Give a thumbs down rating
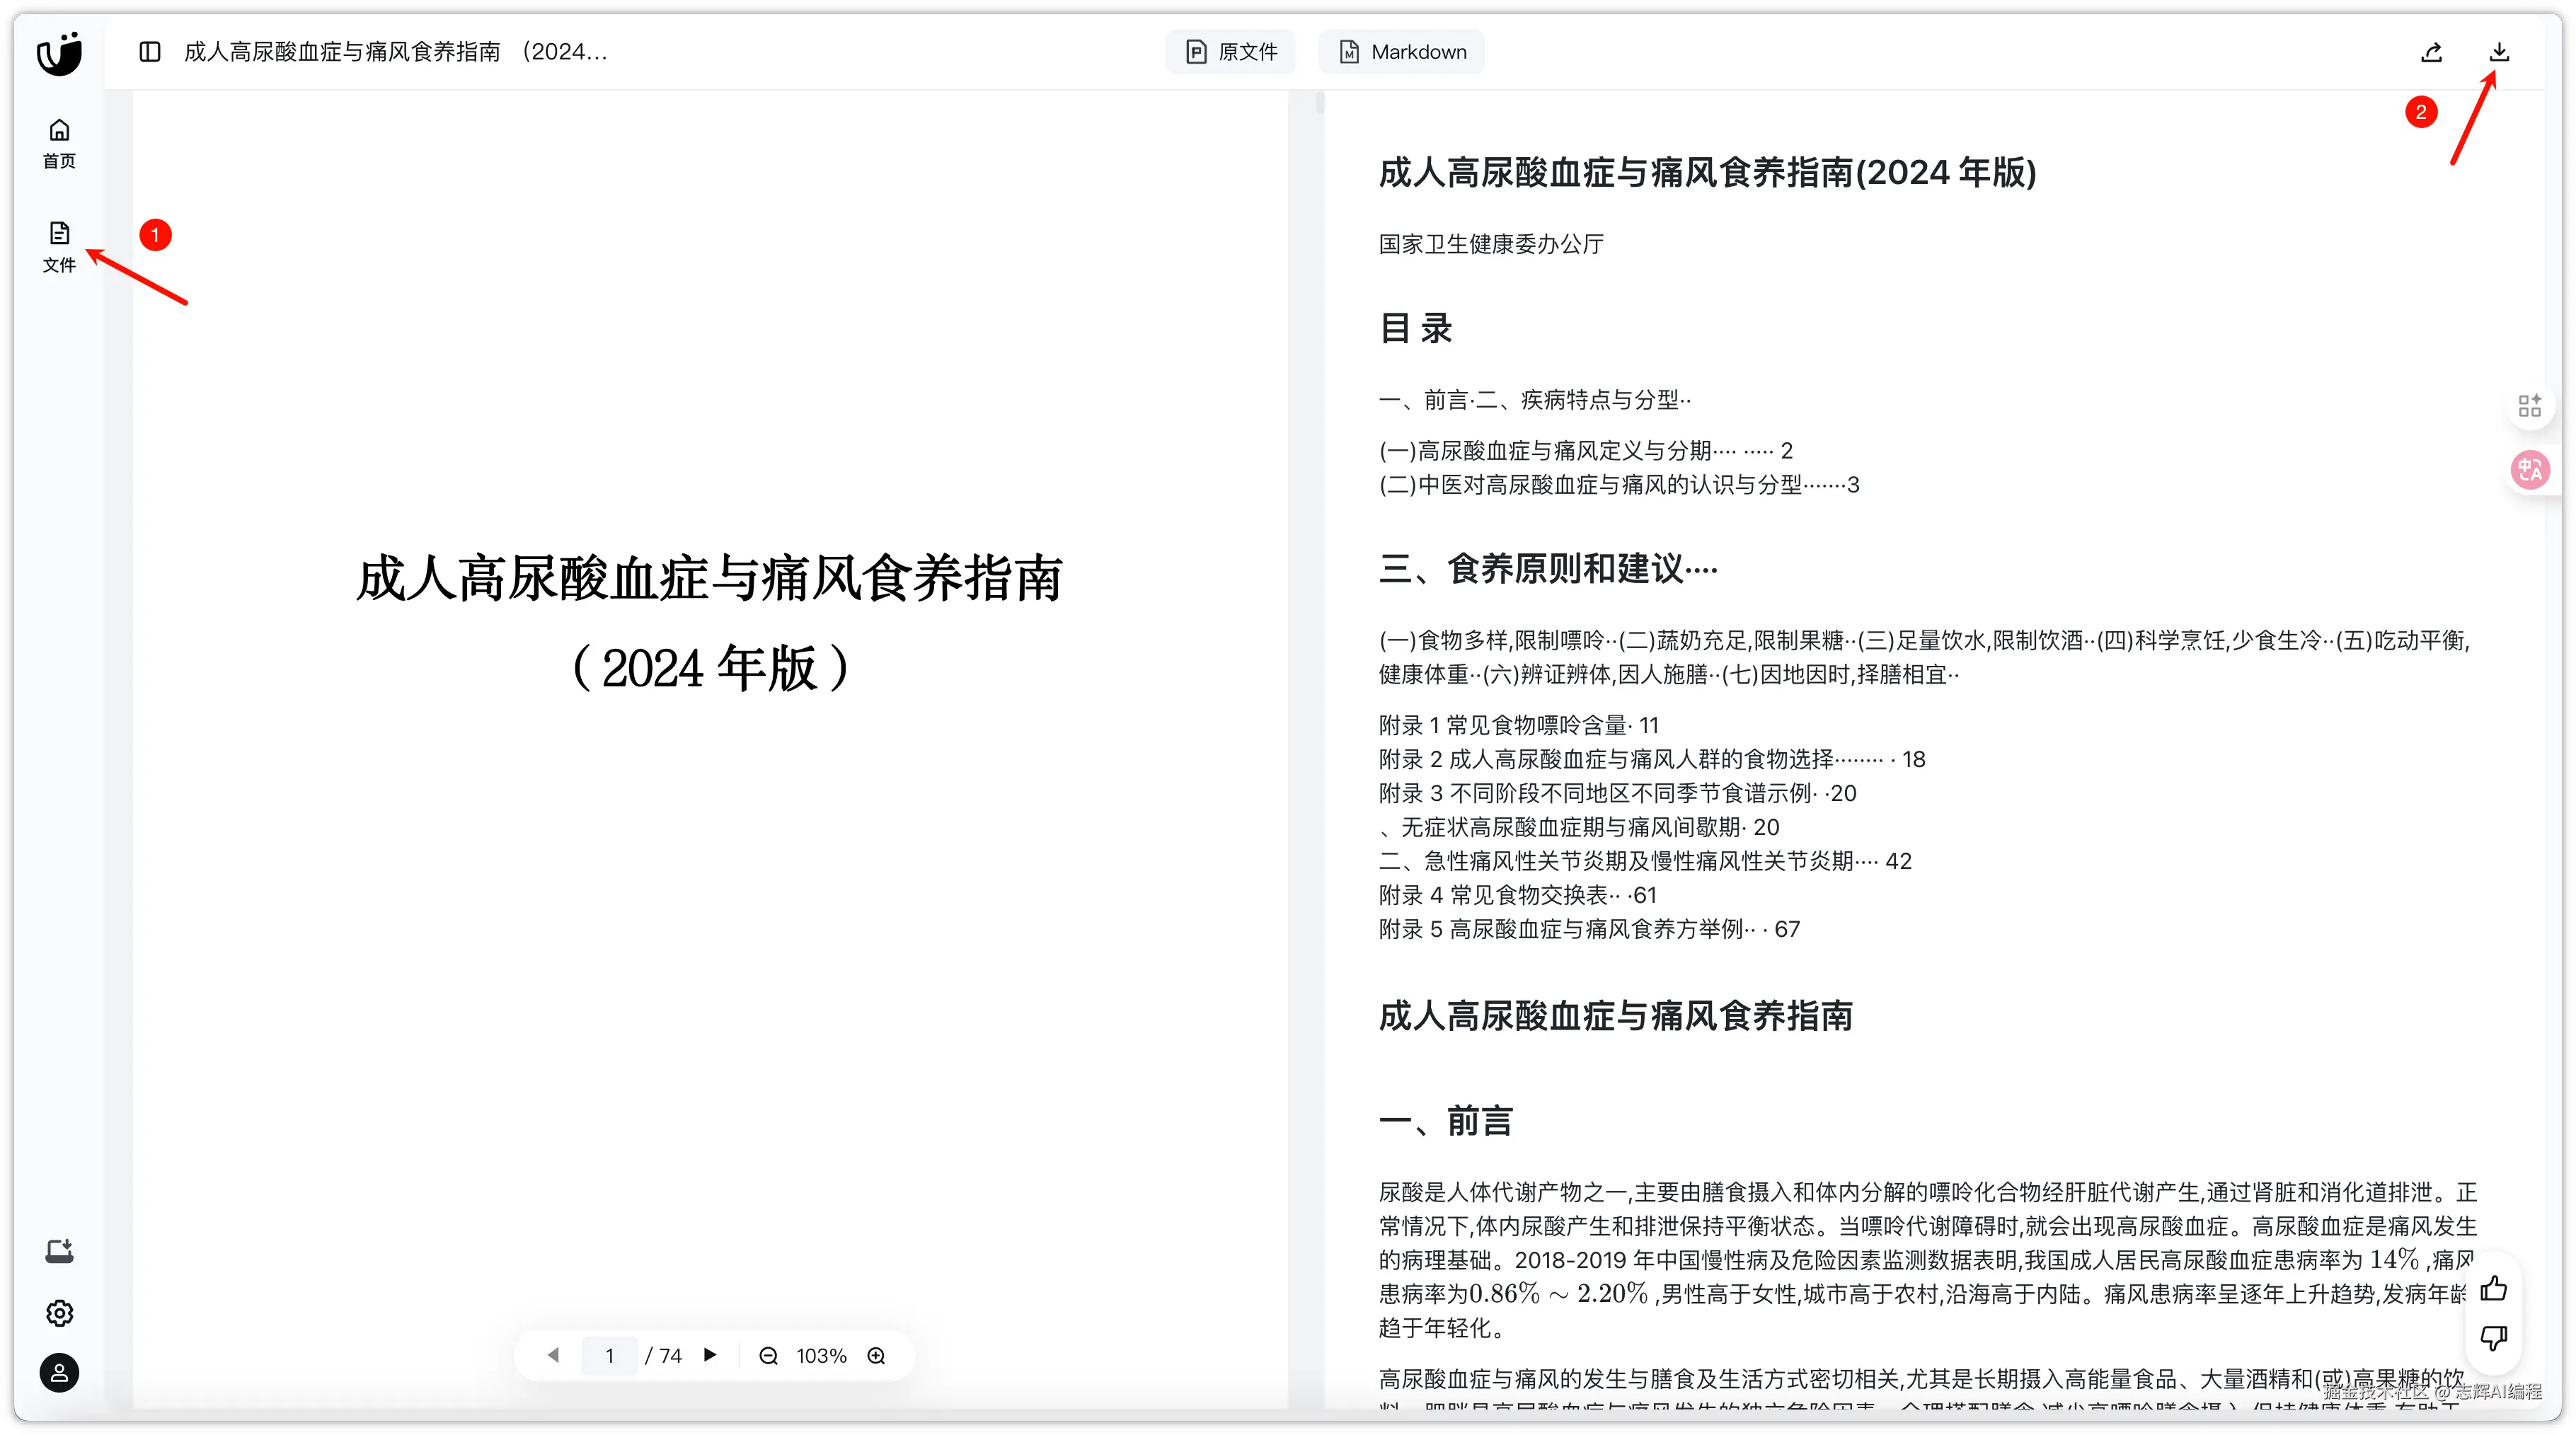This screenshot has width=2576, height=1435. click(2493, 1337)
